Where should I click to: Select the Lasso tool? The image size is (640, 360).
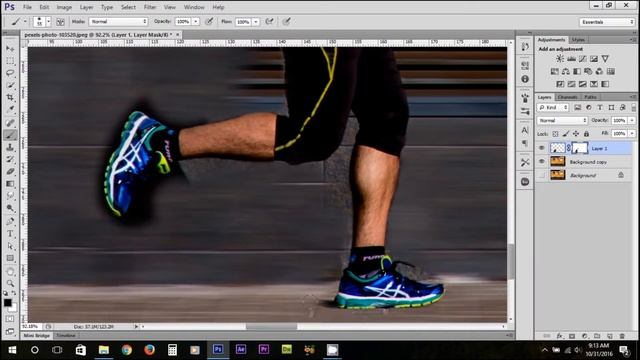(x=10, y=73)
